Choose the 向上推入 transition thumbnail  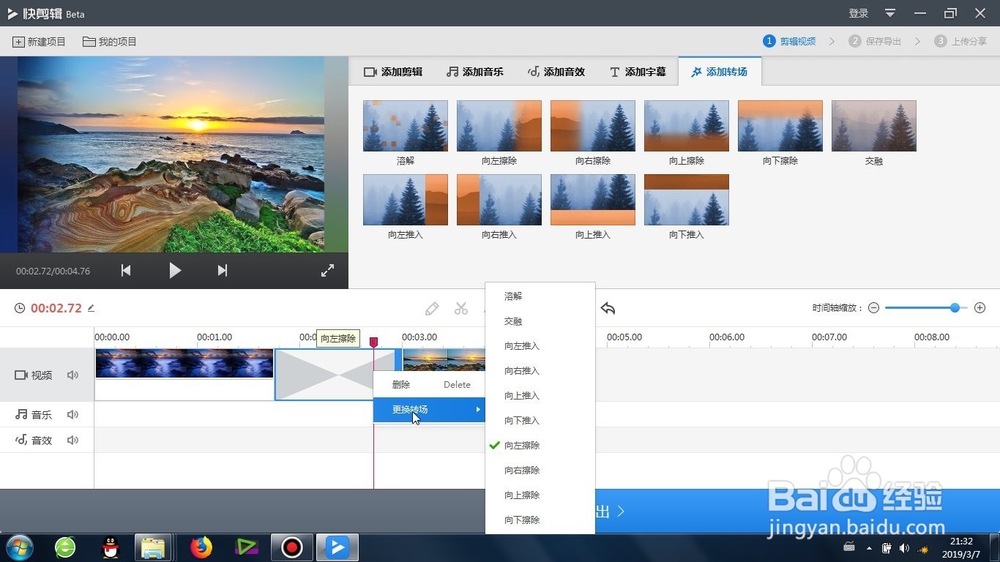(x=593, y=200)
